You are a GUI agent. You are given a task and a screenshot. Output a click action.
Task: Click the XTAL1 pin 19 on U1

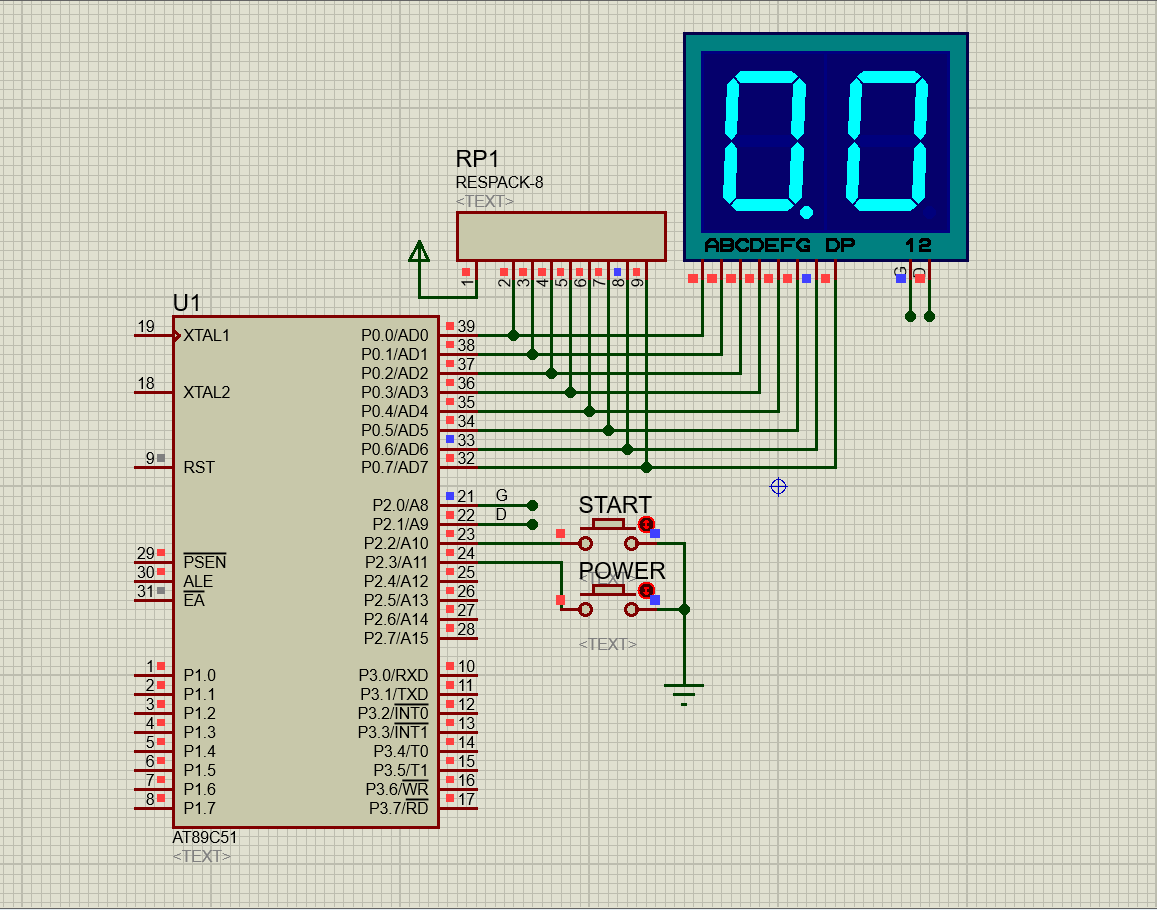pyautogui.click(x=152, y=335)
